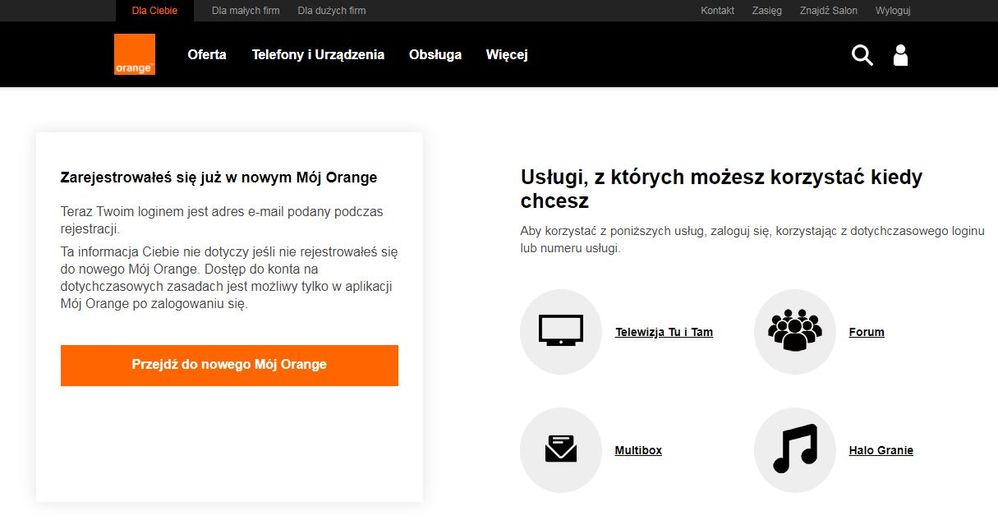Viewport: 998px width, 516px height.
Task: Click the Halo Granie music note icon
Action: [795, 450]
